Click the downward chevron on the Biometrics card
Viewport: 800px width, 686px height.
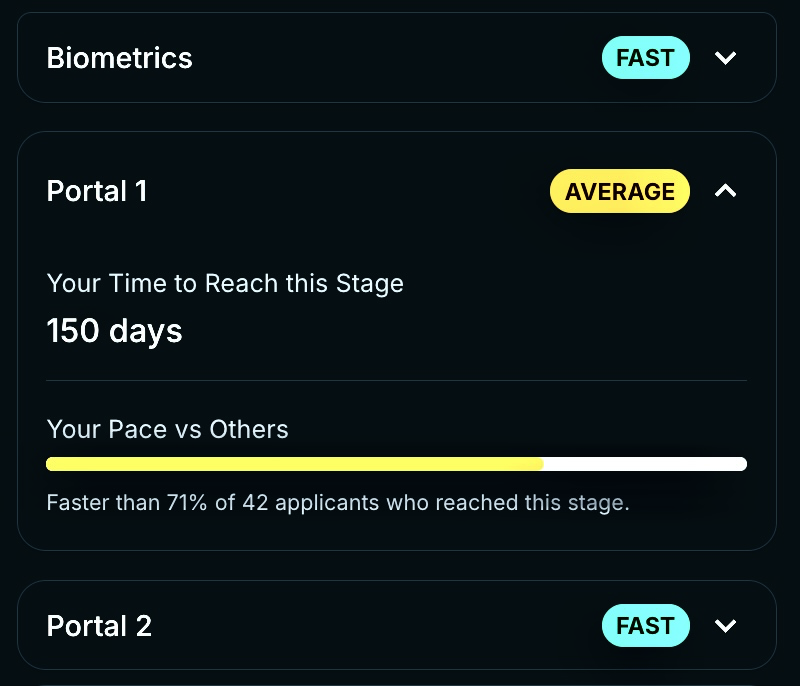click(726, 58)
